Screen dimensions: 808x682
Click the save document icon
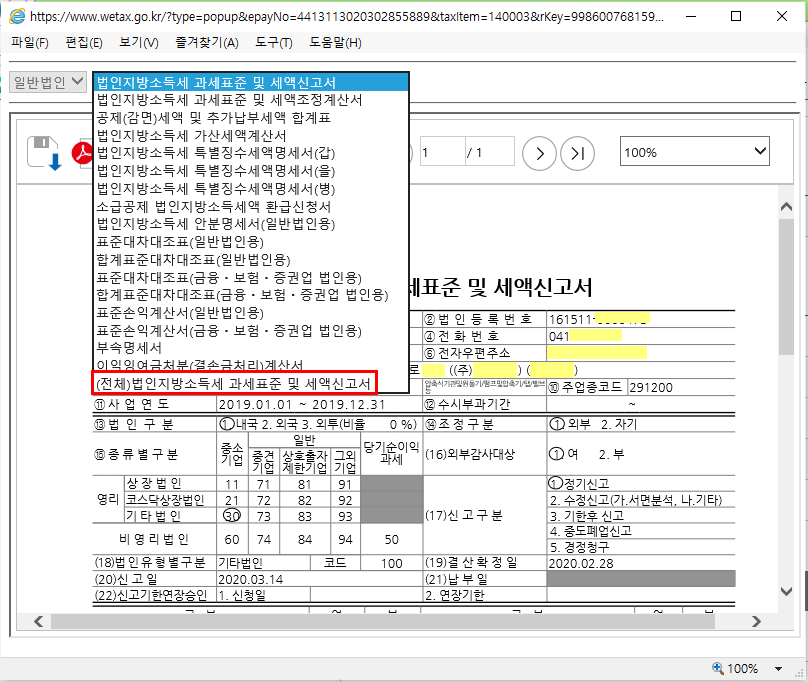(44, 153)
